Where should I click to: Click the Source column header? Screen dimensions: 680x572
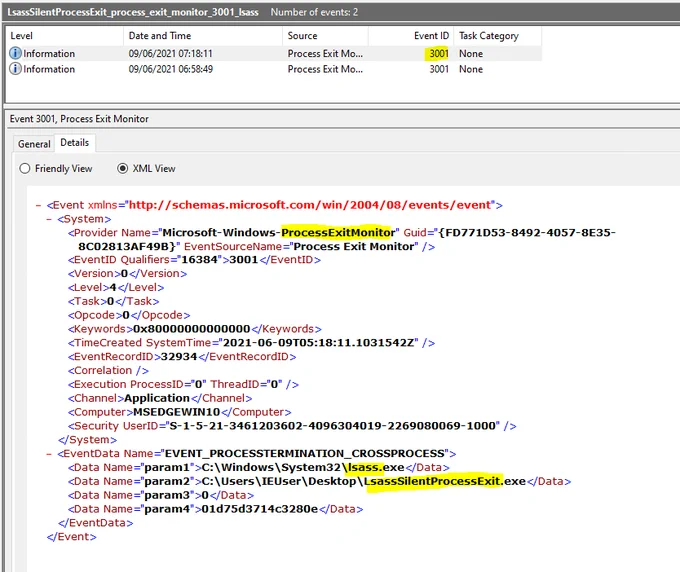(325, 36)
